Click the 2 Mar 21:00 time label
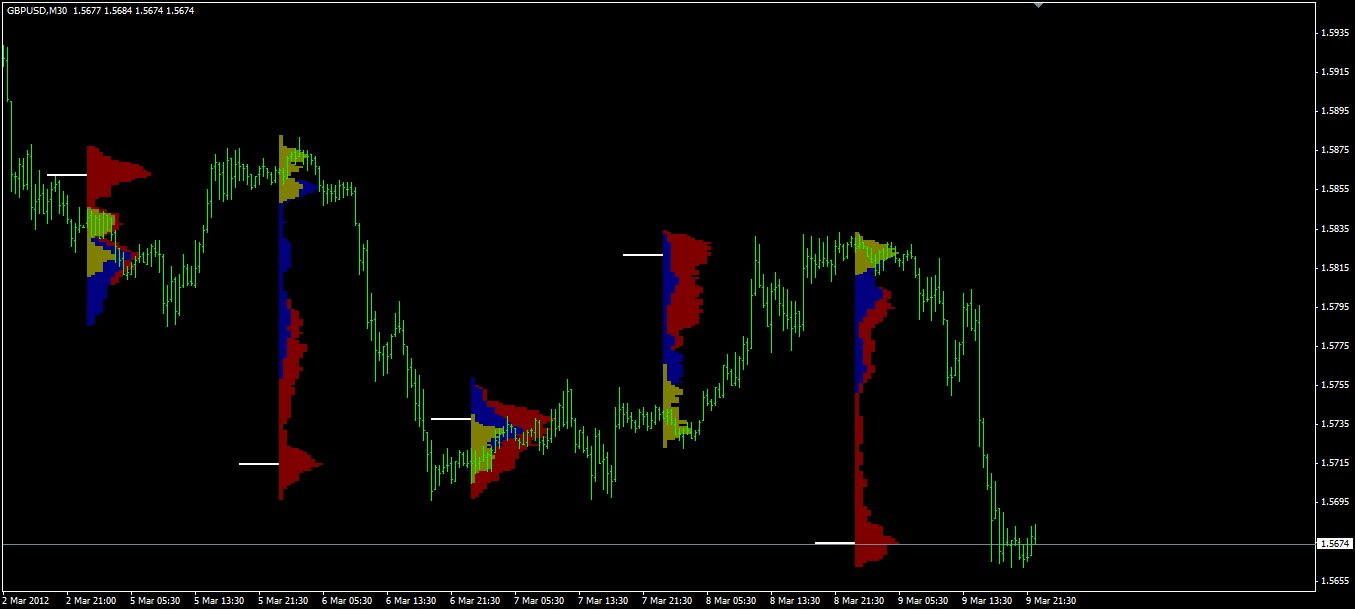 click(x=91, y=601)
